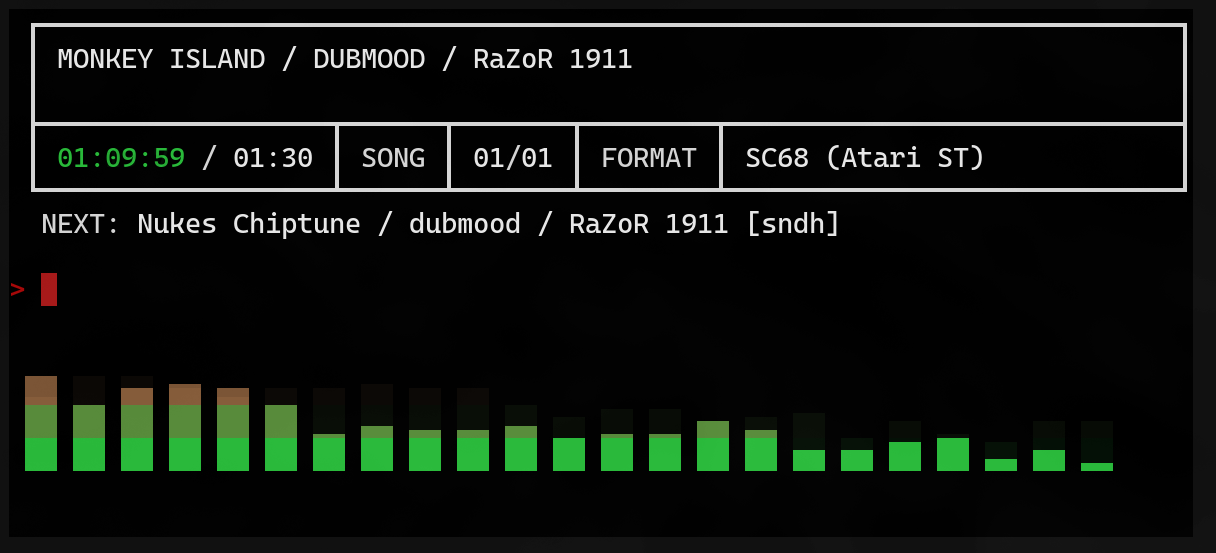Click the SC68 (Atari ST) format value
The width and height of the screenshot is (1216, 553).
(x=865, y=158)
